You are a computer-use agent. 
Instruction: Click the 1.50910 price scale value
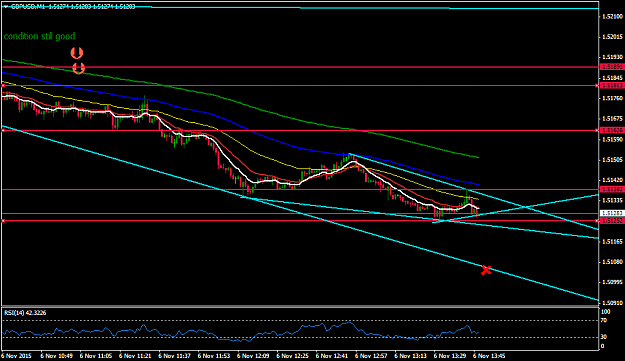[x=613, y=303]
